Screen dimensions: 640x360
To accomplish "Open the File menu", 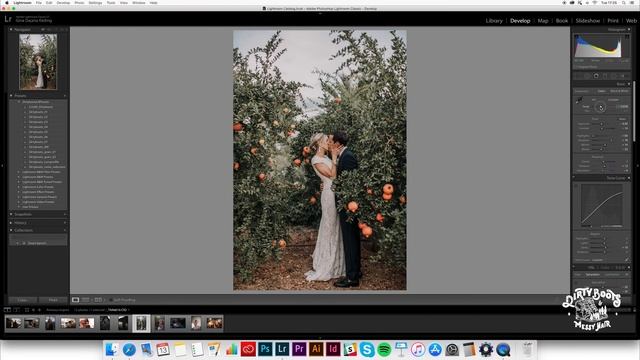I will pyautogui.click(x=39, y=3).
